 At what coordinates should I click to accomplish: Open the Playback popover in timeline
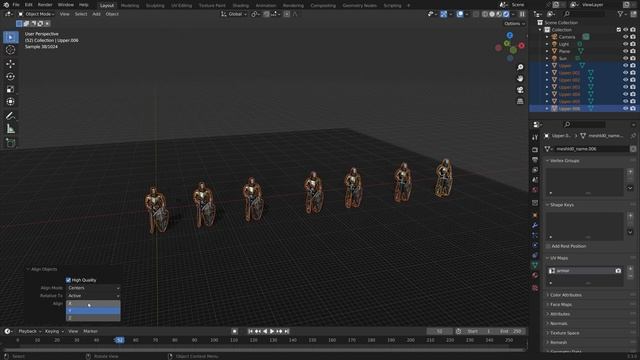coord(30,331)
